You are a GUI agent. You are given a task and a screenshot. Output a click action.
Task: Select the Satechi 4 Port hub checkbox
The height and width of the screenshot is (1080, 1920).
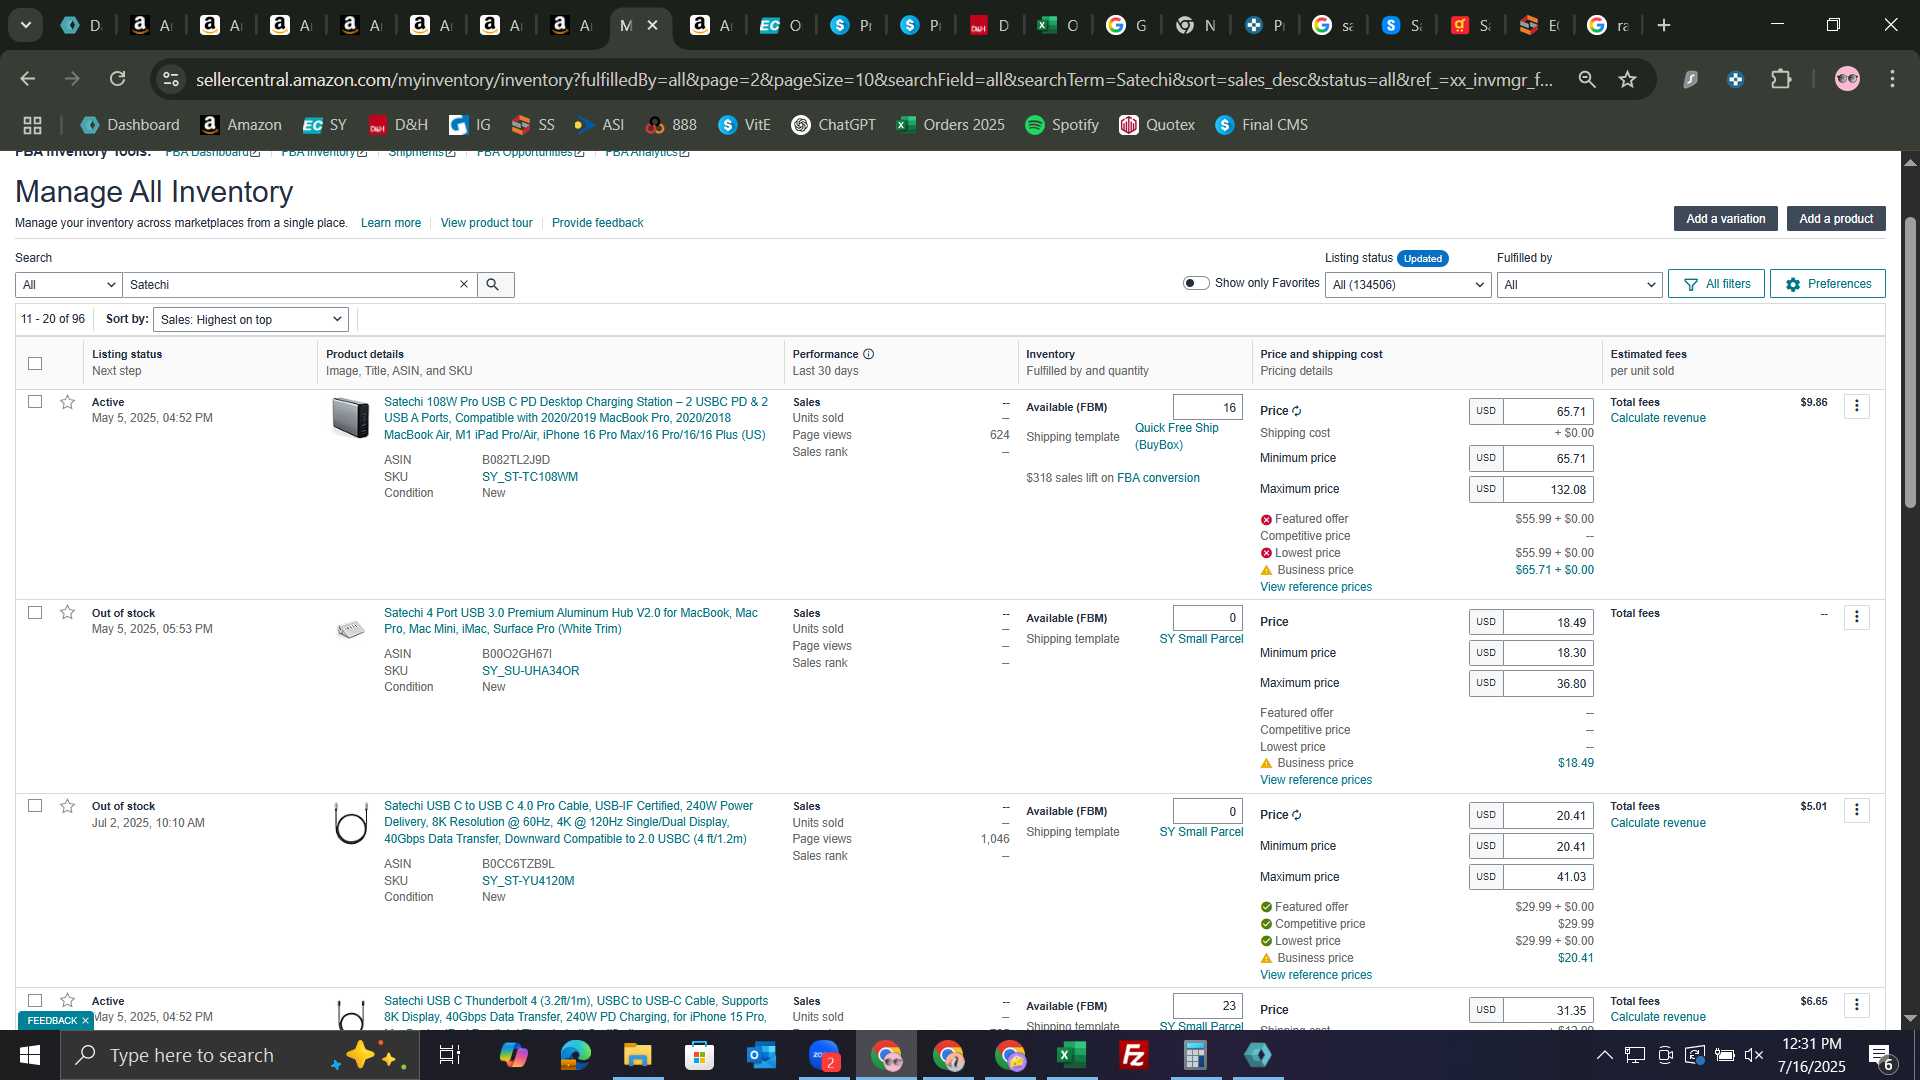click(35, 612)
